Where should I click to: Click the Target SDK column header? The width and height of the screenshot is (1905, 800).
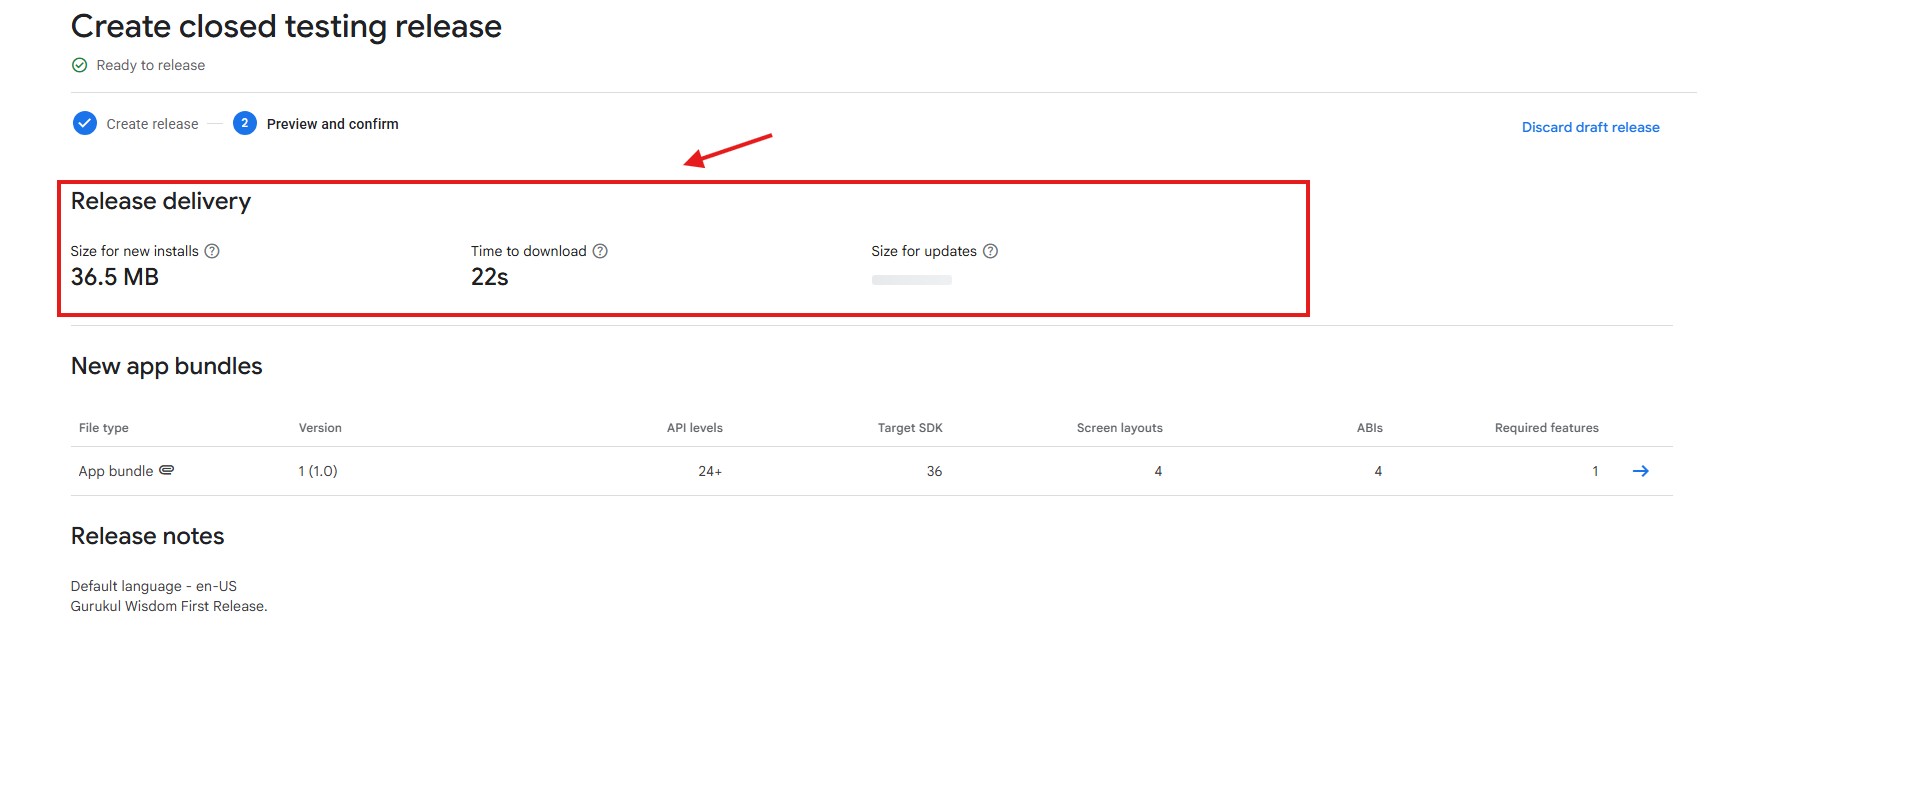910,428
